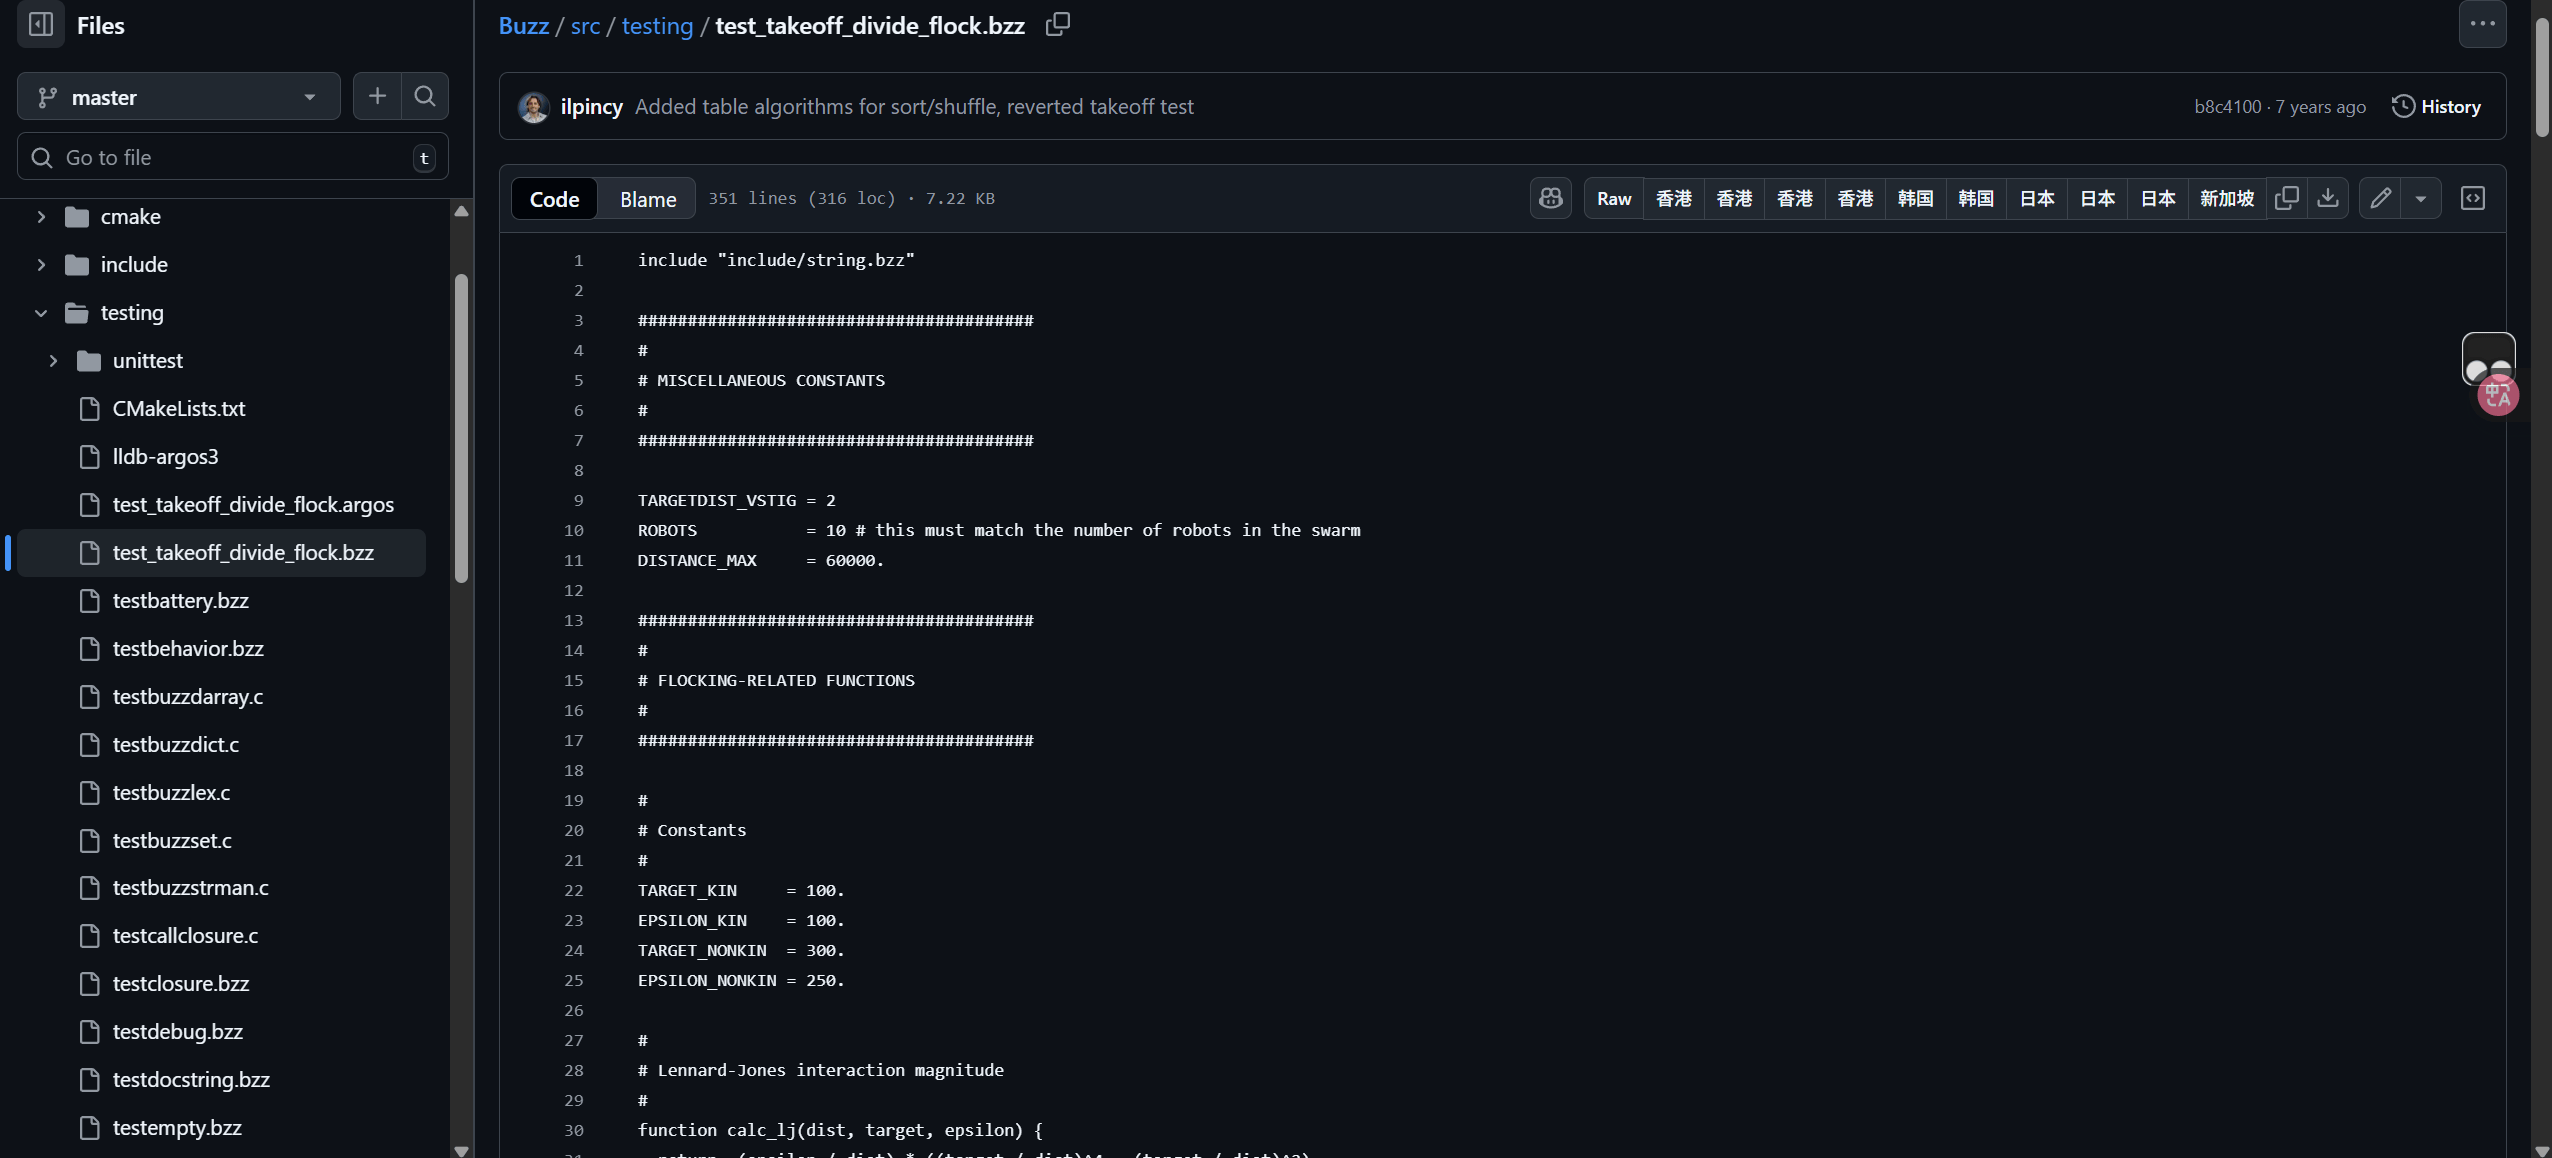
Task: Copy the file path icon next to filename
Action: tap(1057, 25)
